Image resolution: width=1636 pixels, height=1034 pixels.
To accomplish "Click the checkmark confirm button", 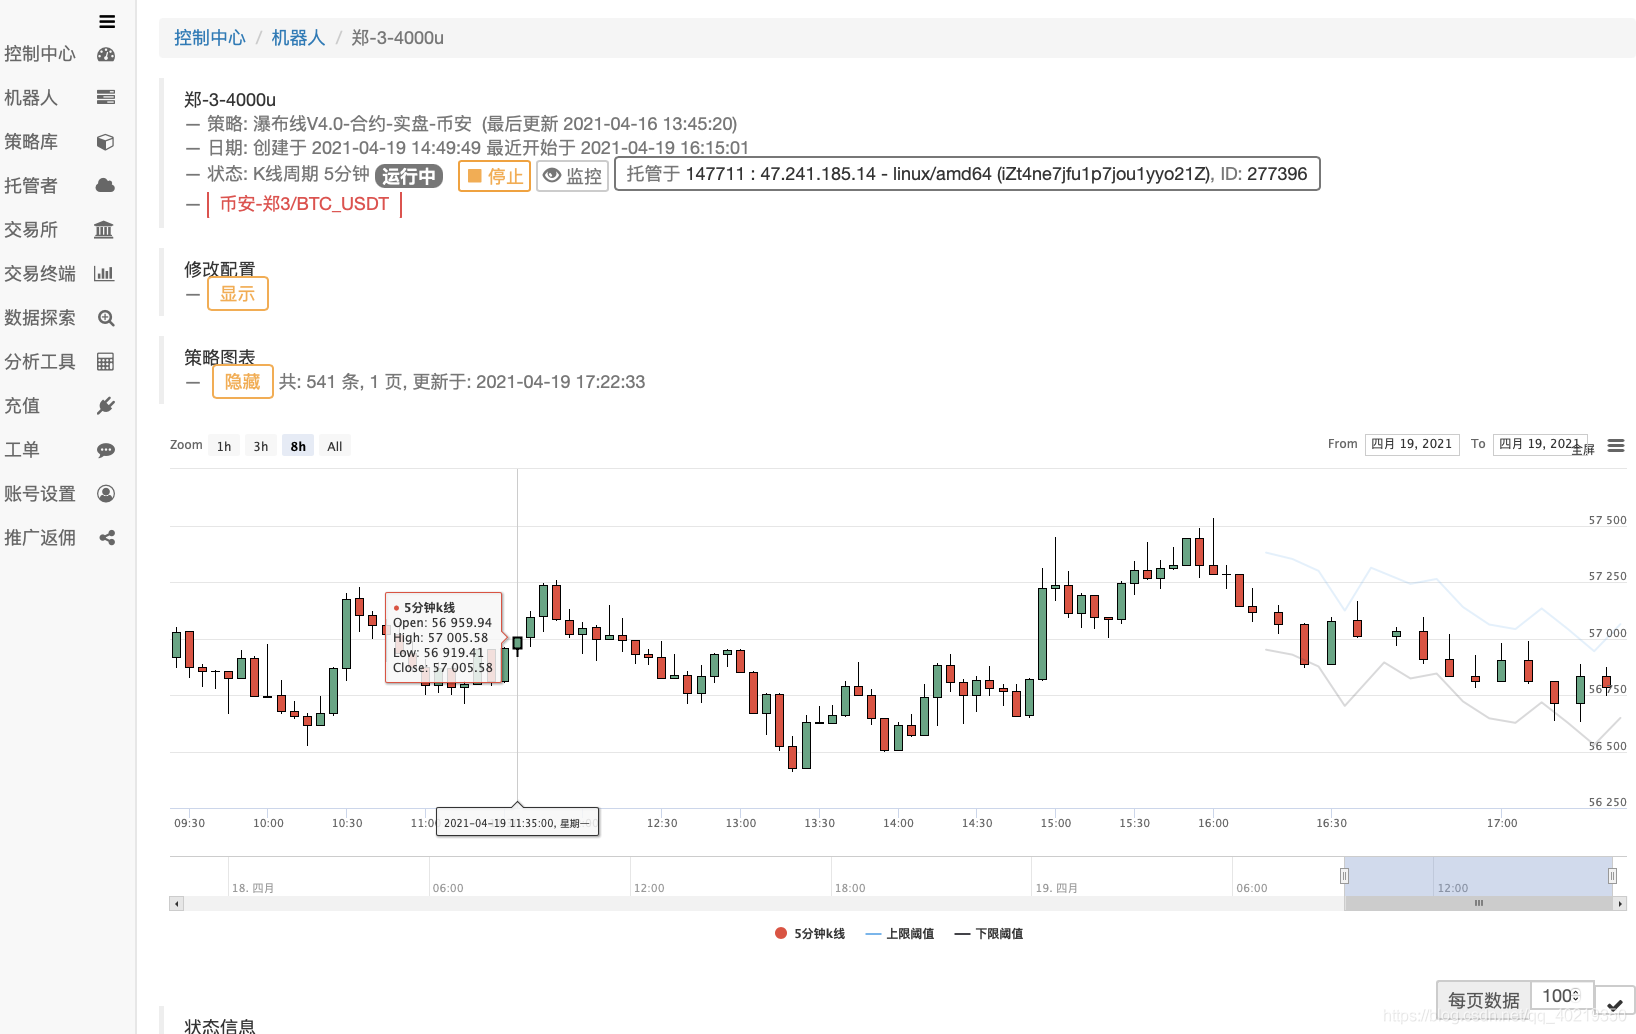I will pyautogui.click(x=1615, y=1004).
